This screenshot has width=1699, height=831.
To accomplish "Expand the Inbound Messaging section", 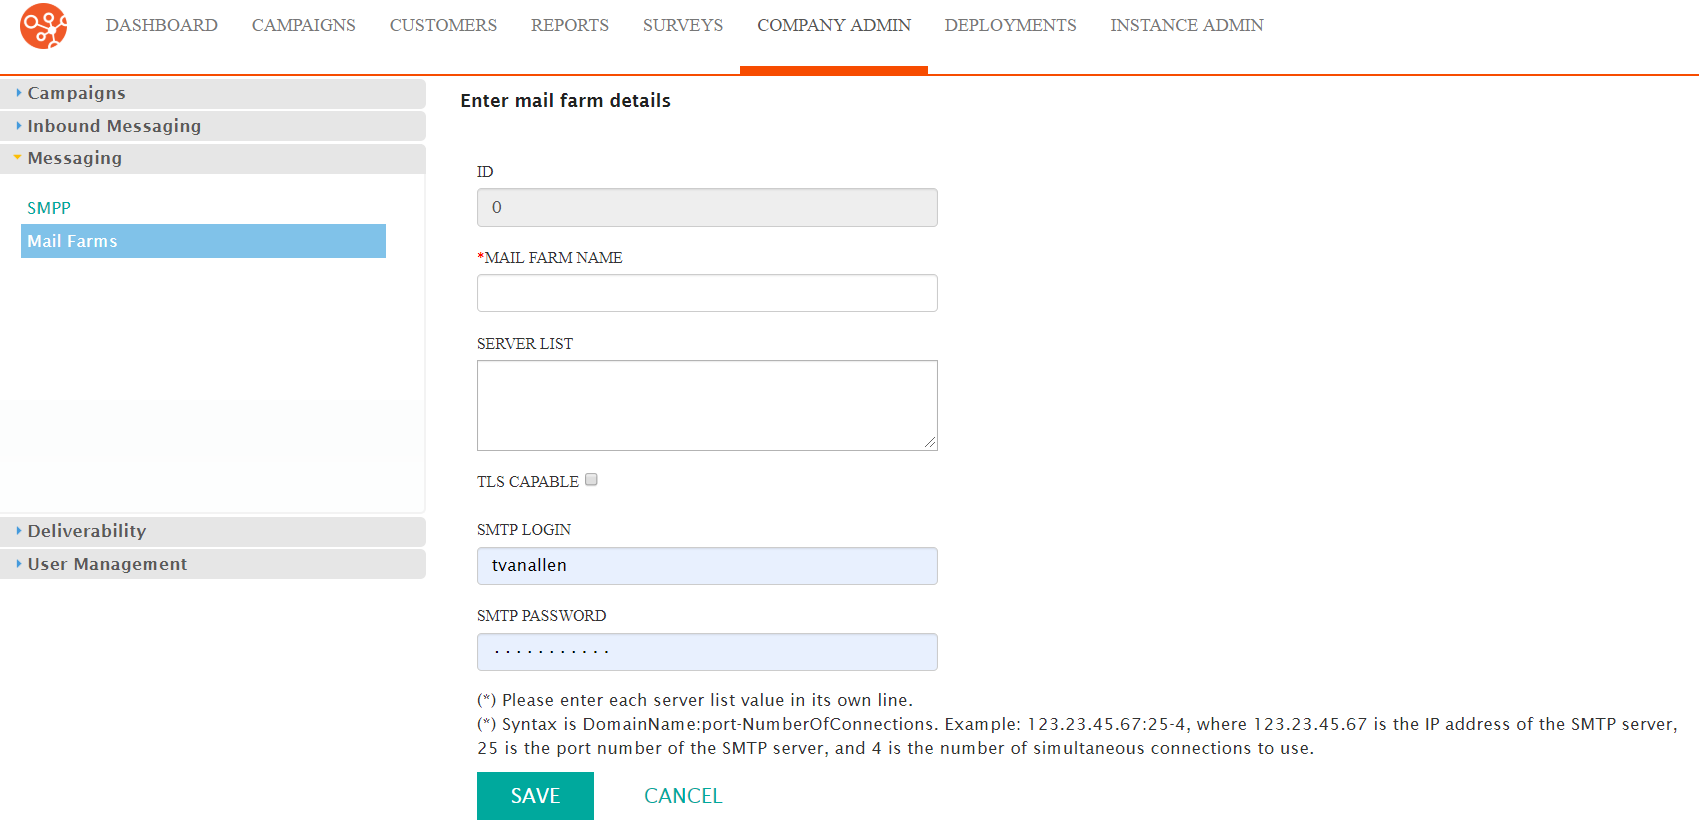I will click(213, 126).
